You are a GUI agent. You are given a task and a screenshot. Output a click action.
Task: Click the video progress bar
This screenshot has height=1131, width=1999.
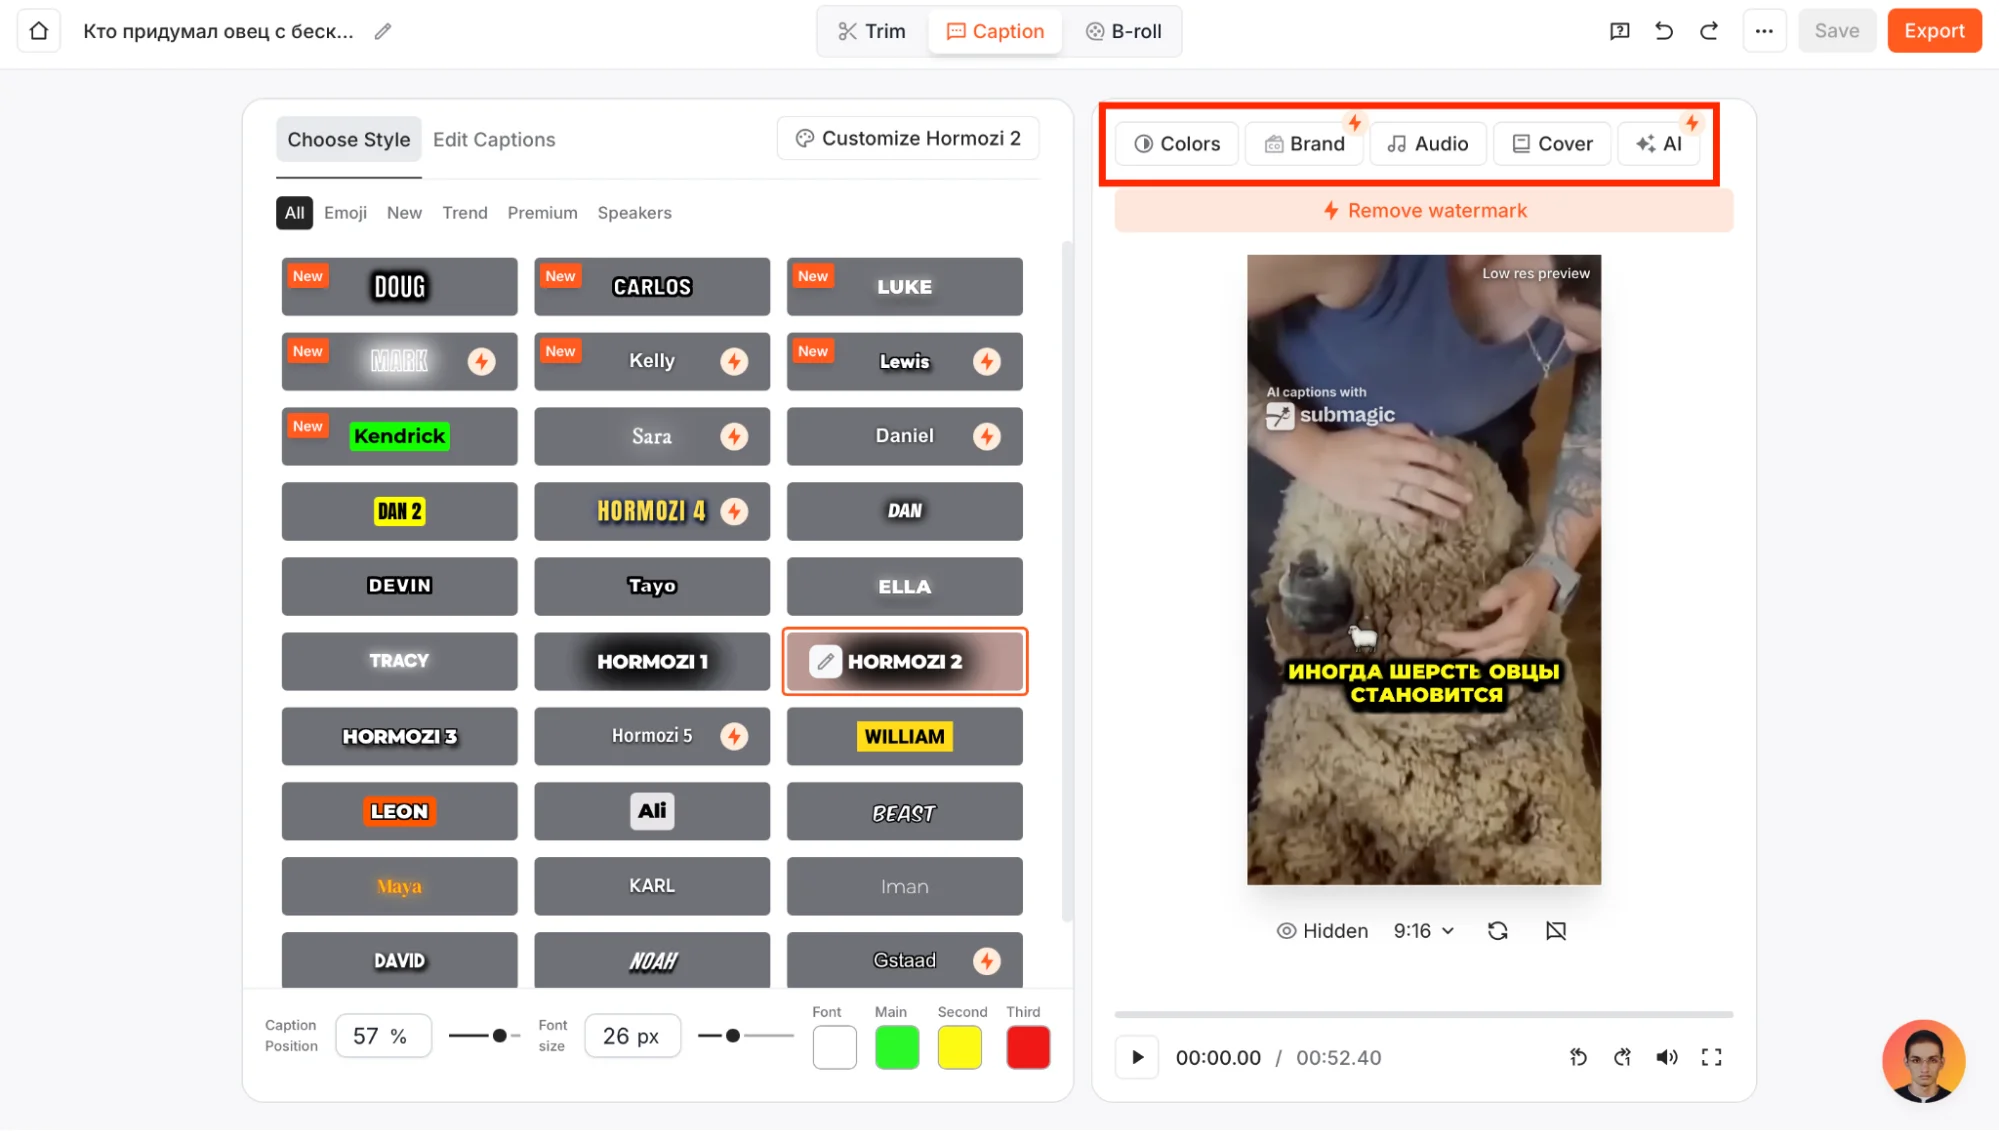[x=1424, y=1014]
